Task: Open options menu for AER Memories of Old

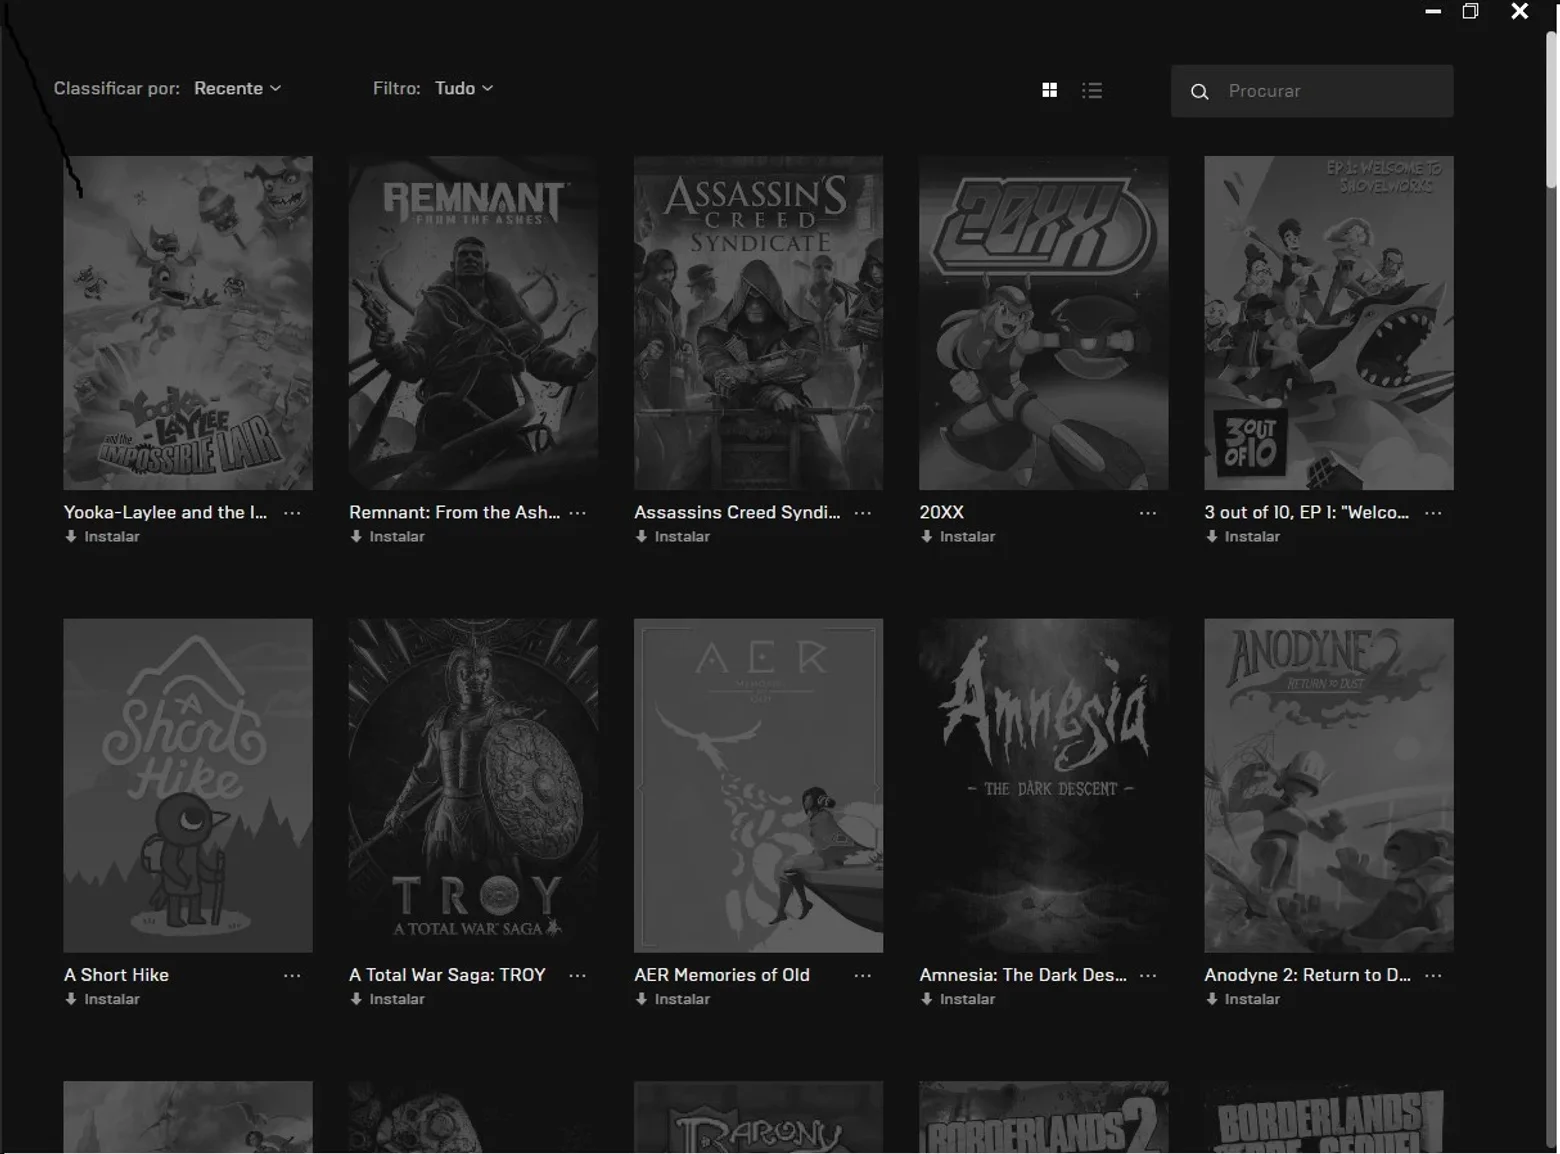Action: 863,976
